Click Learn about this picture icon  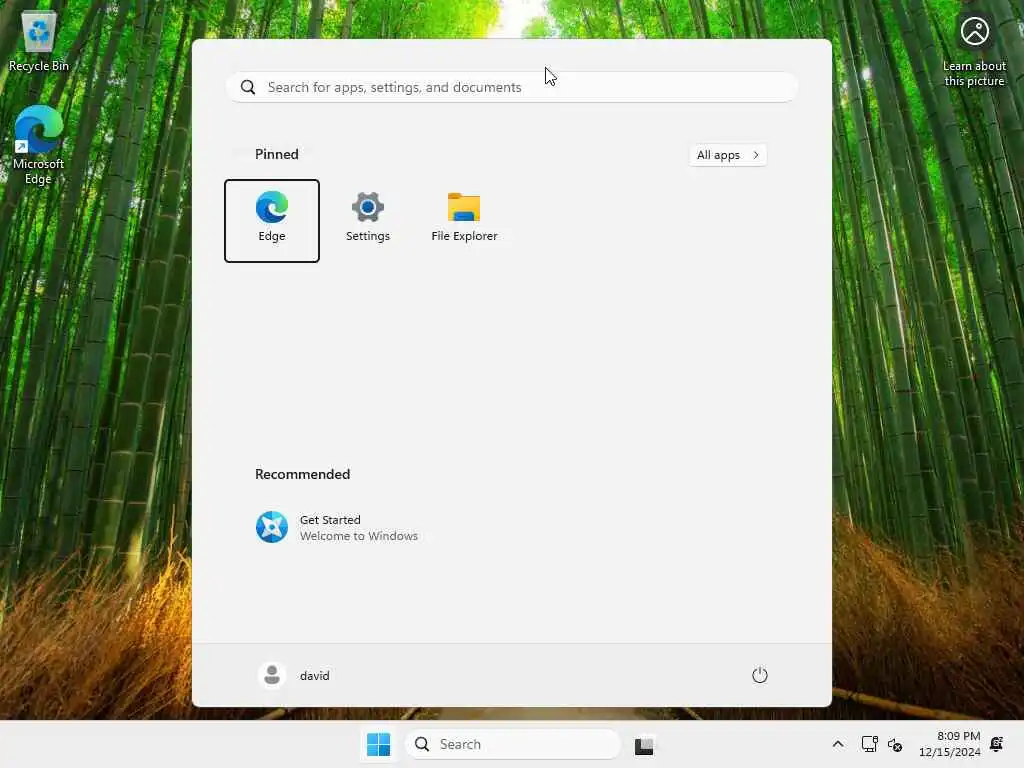974,51
